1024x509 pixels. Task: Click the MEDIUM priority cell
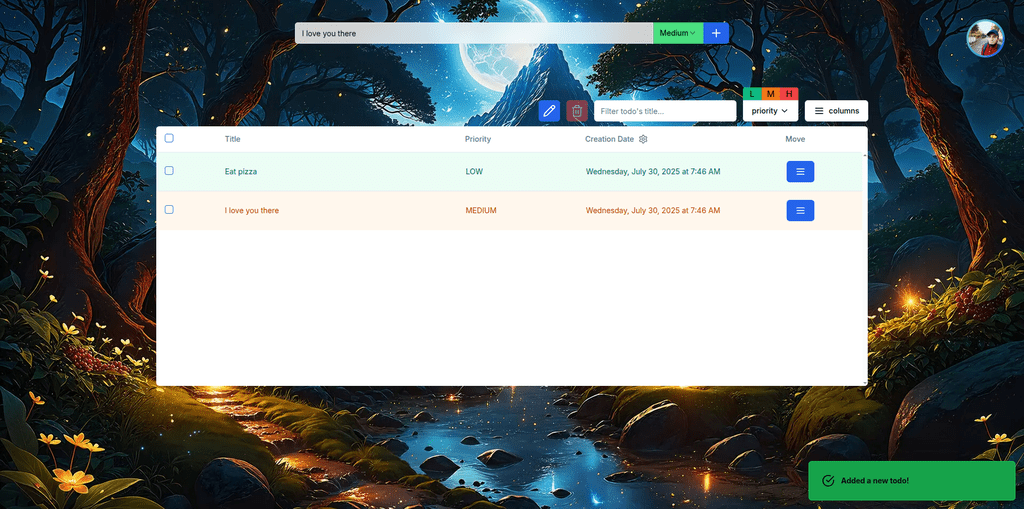481,210
